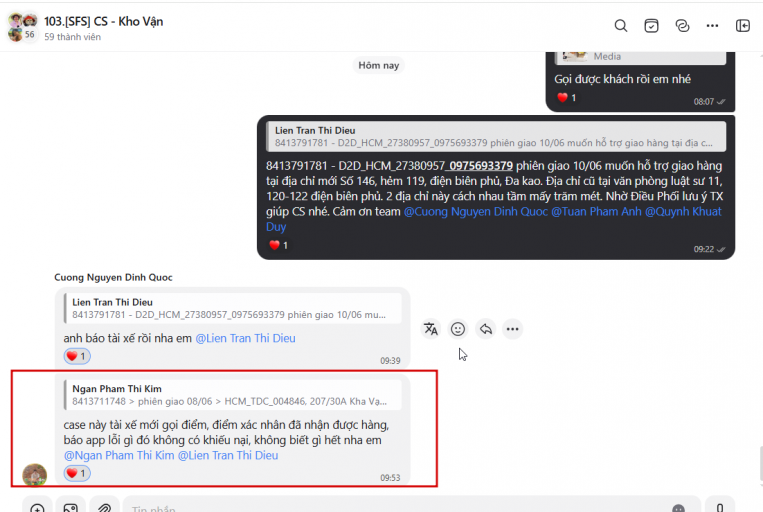Image resolution: width=763 pixels, height=512 pixels.
Task: Open the task checklist icon in header
Action: (651, 26)
